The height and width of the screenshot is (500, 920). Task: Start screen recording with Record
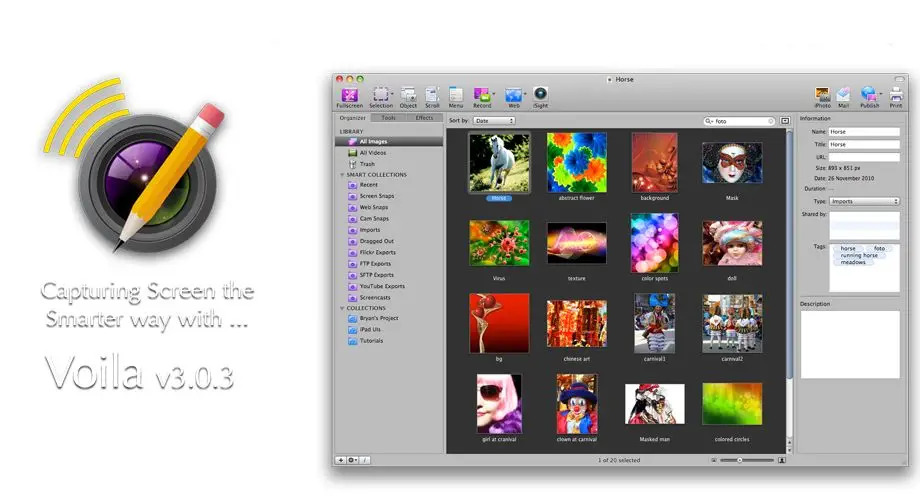pyautogui.click(x=482, y=97)
